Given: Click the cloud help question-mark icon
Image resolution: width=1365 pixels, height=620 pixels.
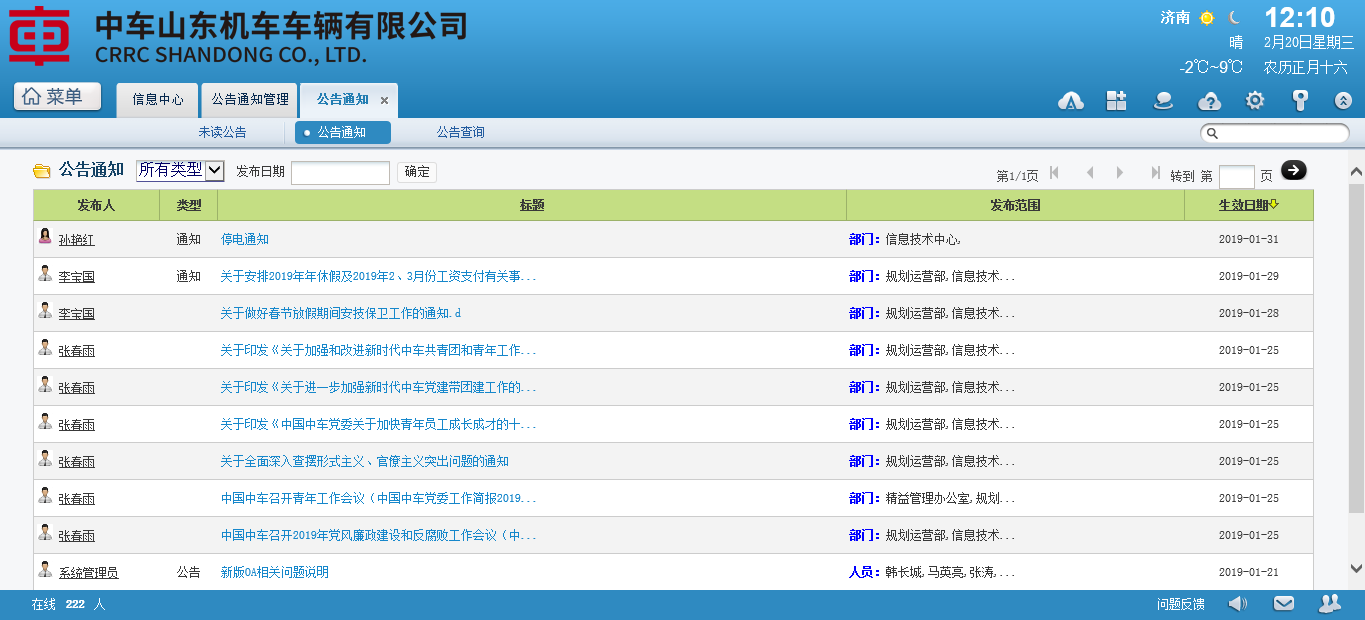Looking at the screenshot, I should 1209,101.
